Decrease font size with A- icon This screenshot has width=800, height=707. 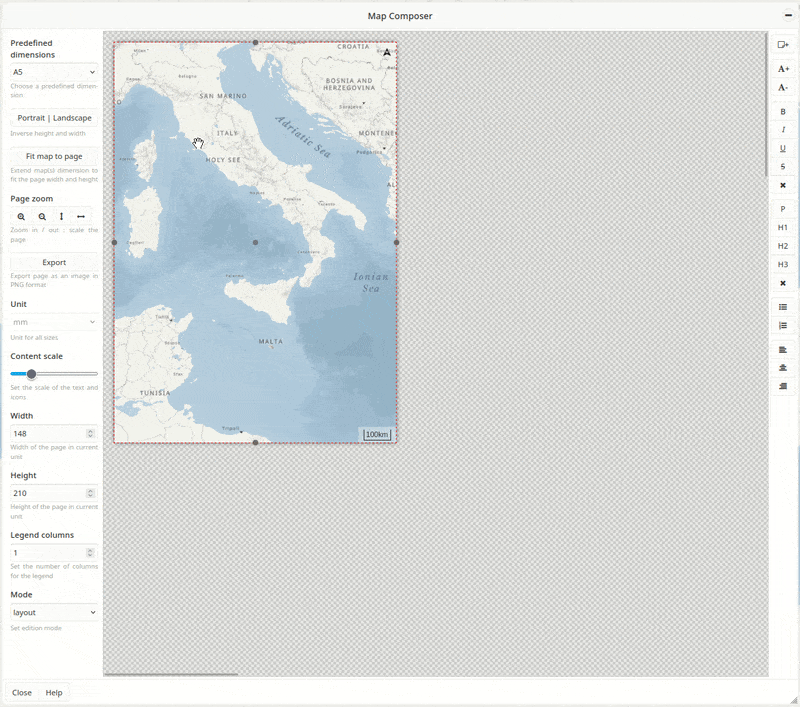[x=783, y=88]
